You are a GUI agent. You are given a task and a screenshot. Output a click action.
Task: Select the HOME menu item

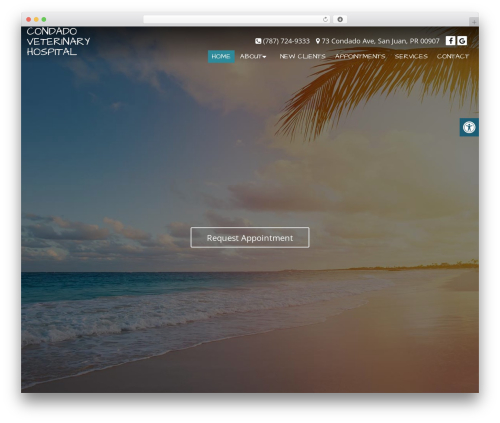[x=221, y=56]
